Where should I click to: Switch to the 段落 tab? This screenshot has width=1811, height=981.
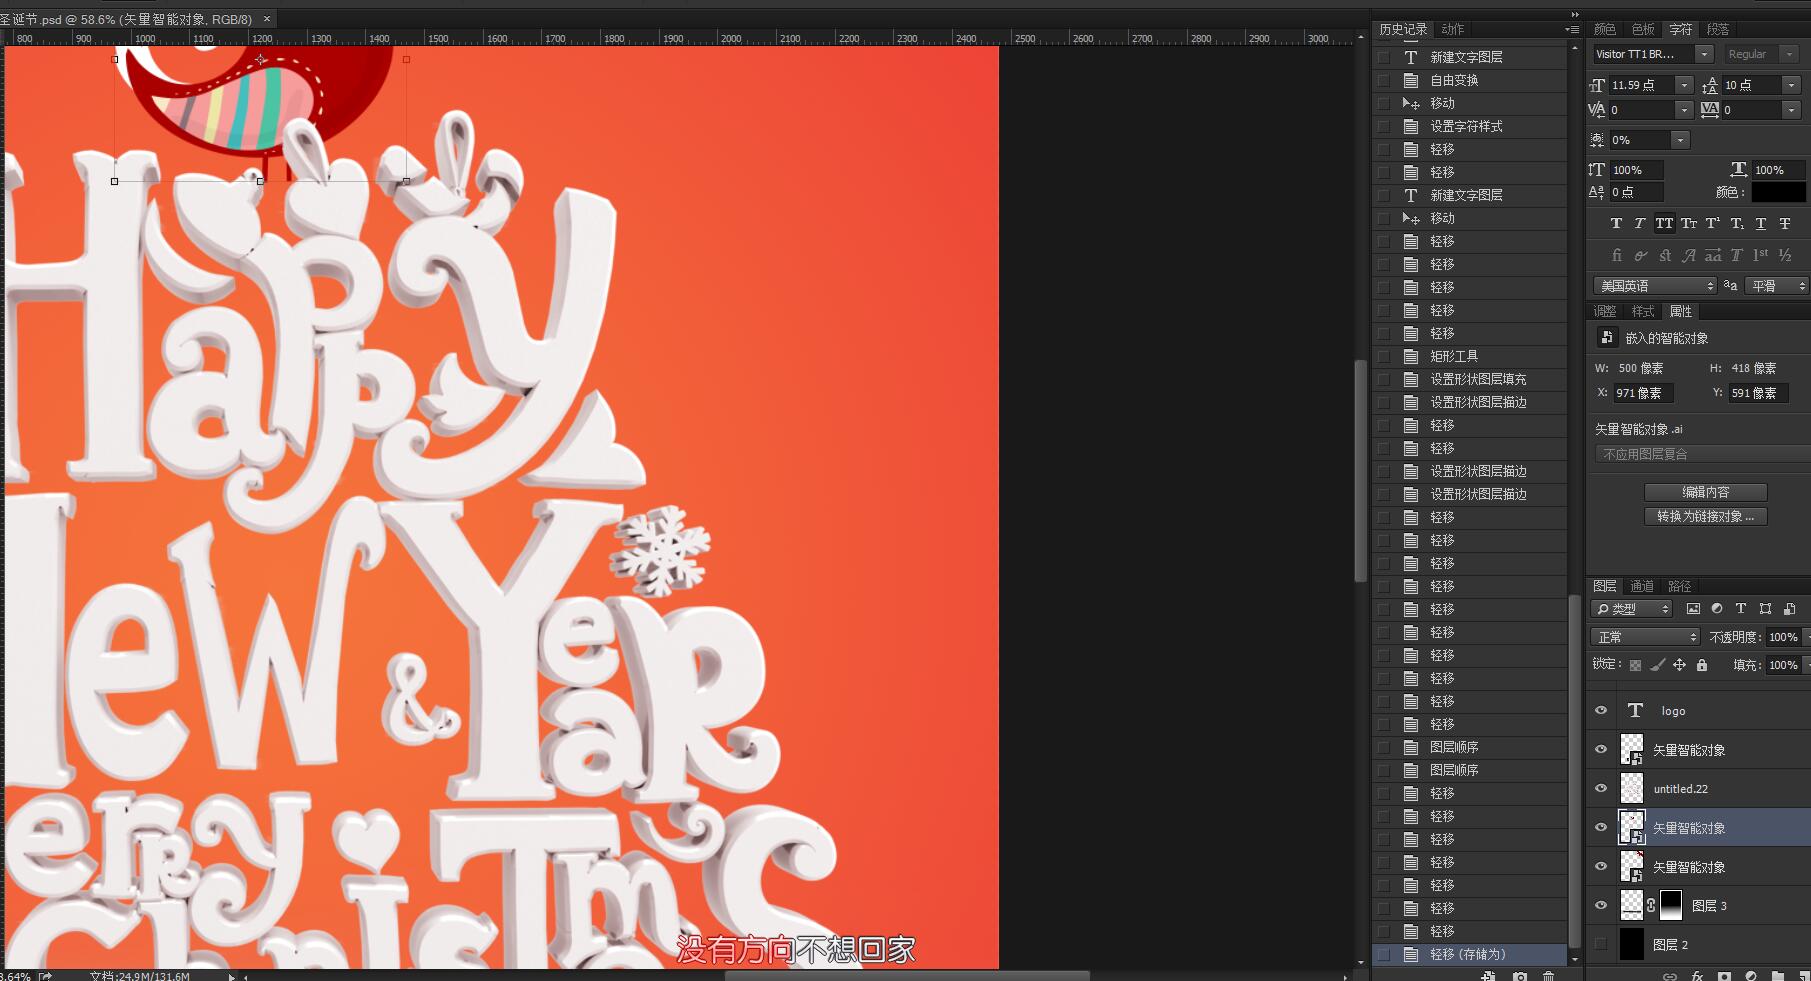click(1719, 29)
